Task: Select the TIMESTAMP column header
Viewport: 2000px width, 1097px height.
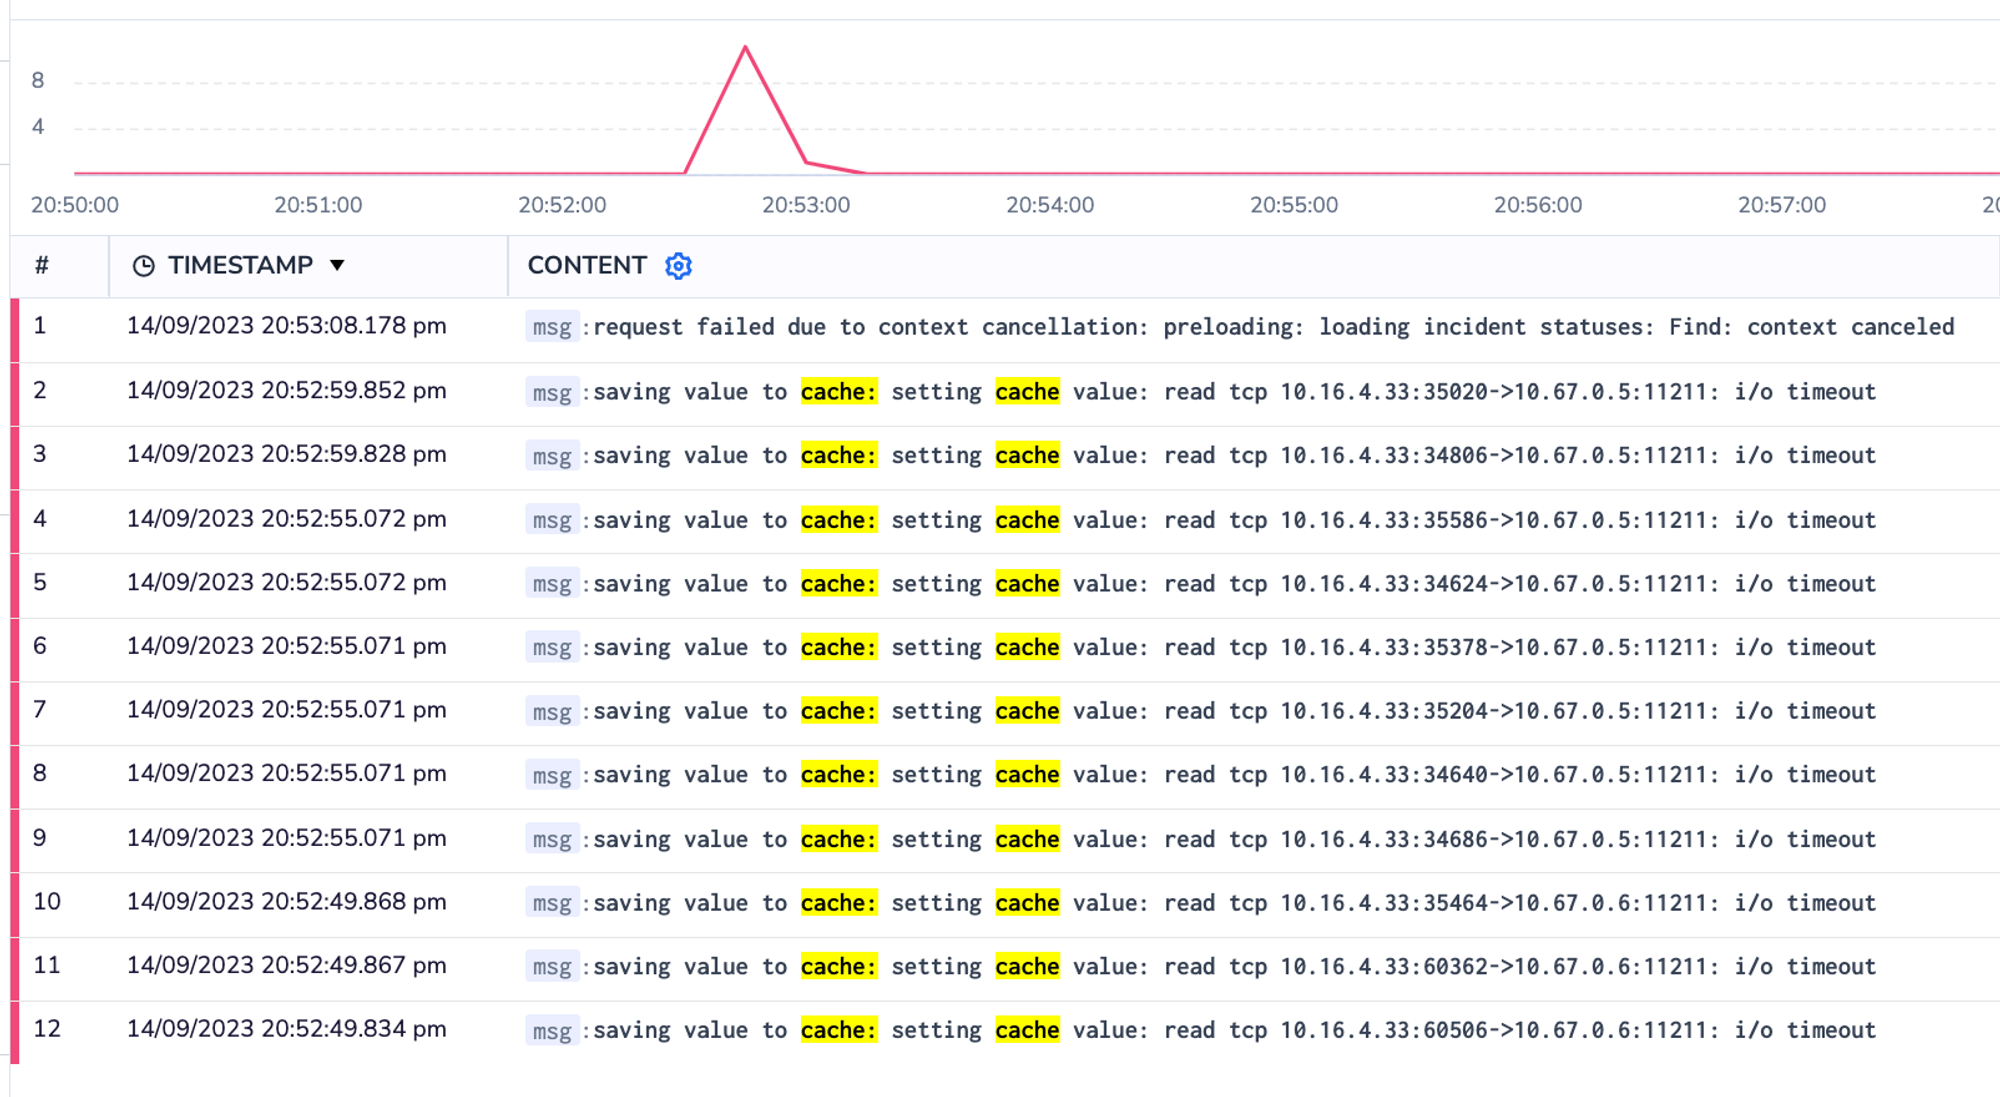Action: pyautogui.click(x=240, y=266)
